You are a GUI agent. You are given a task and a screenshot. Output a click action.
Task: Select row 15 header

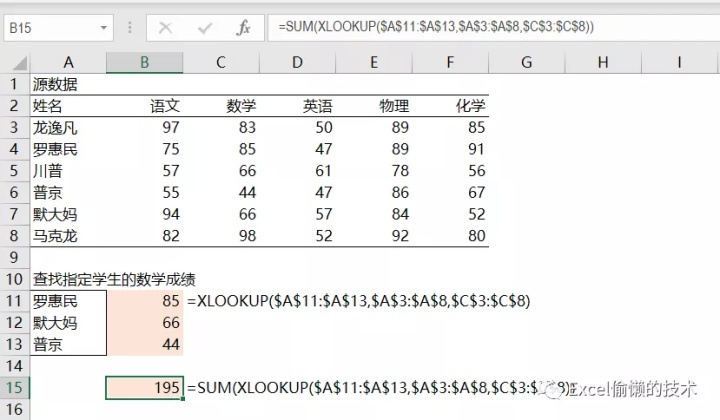[14, 387]
